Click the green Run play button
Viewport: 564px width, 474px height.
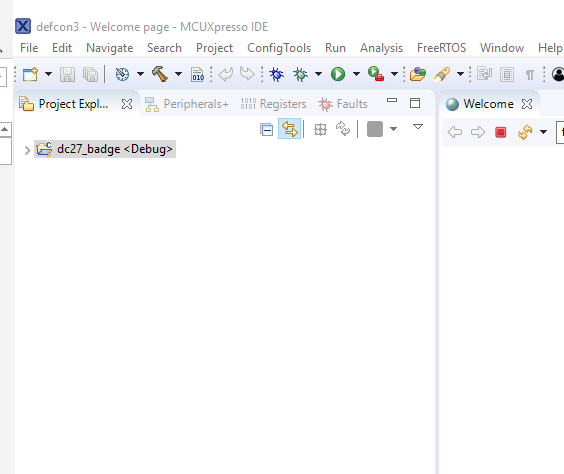tap(338, 74)
